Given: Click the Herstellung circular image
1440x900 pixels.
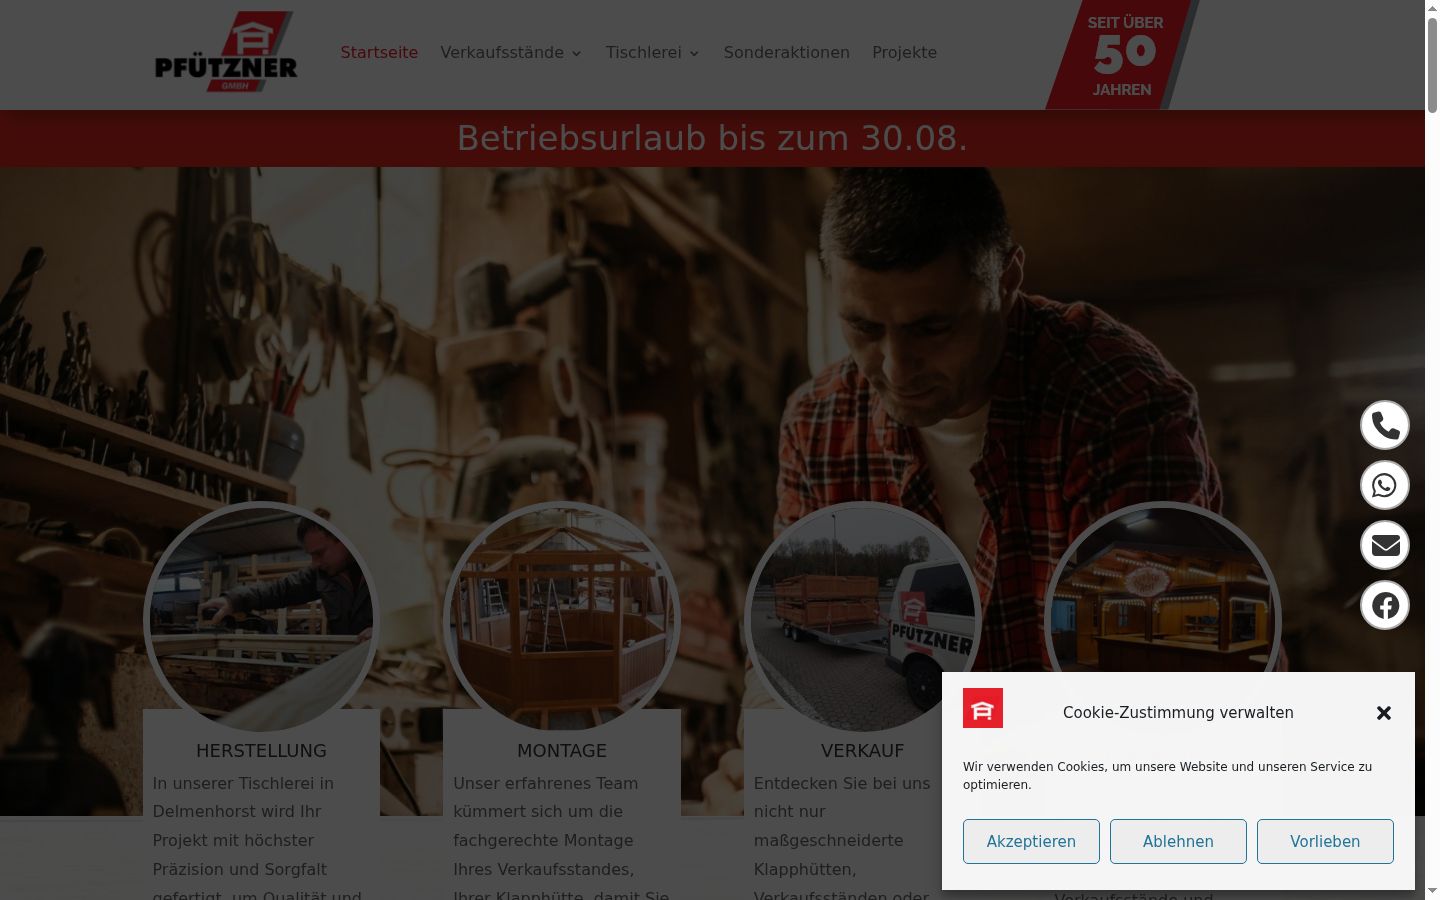Looking at the screenshot, I should 262,619.
